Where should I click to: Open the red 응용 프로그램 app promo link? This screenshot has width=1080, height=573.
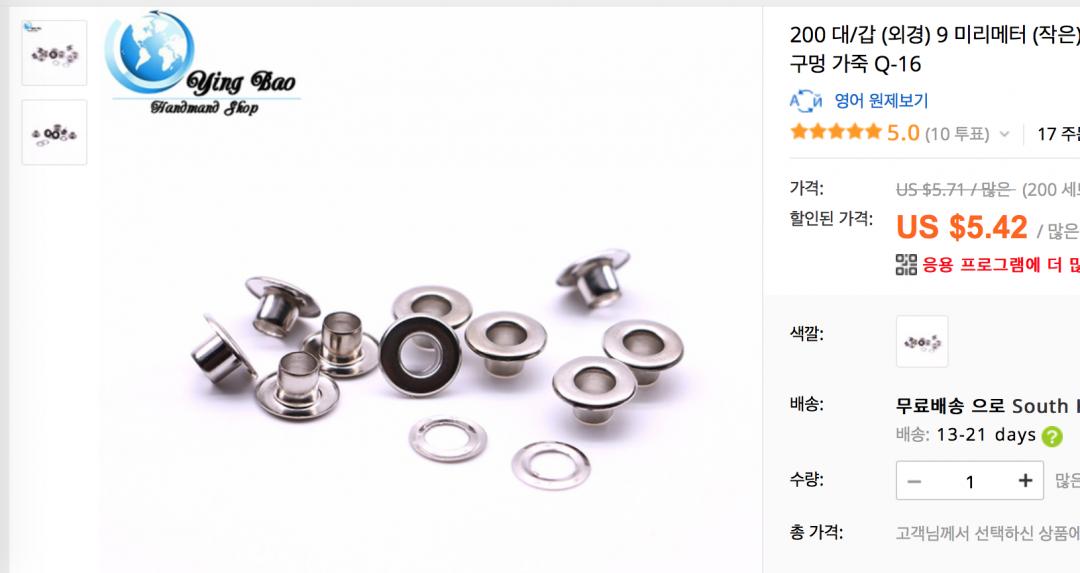pyautogui.click(x=1001, y=264)
